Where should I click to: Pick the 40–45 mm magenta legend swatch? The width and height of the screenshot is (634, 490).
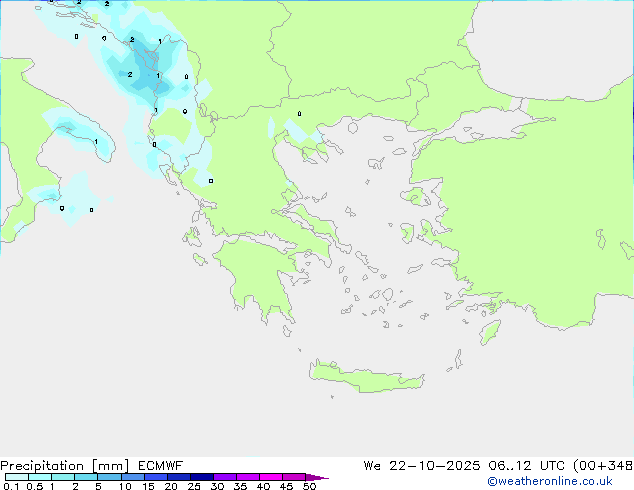pyautogui.click(x=271, y=477)
